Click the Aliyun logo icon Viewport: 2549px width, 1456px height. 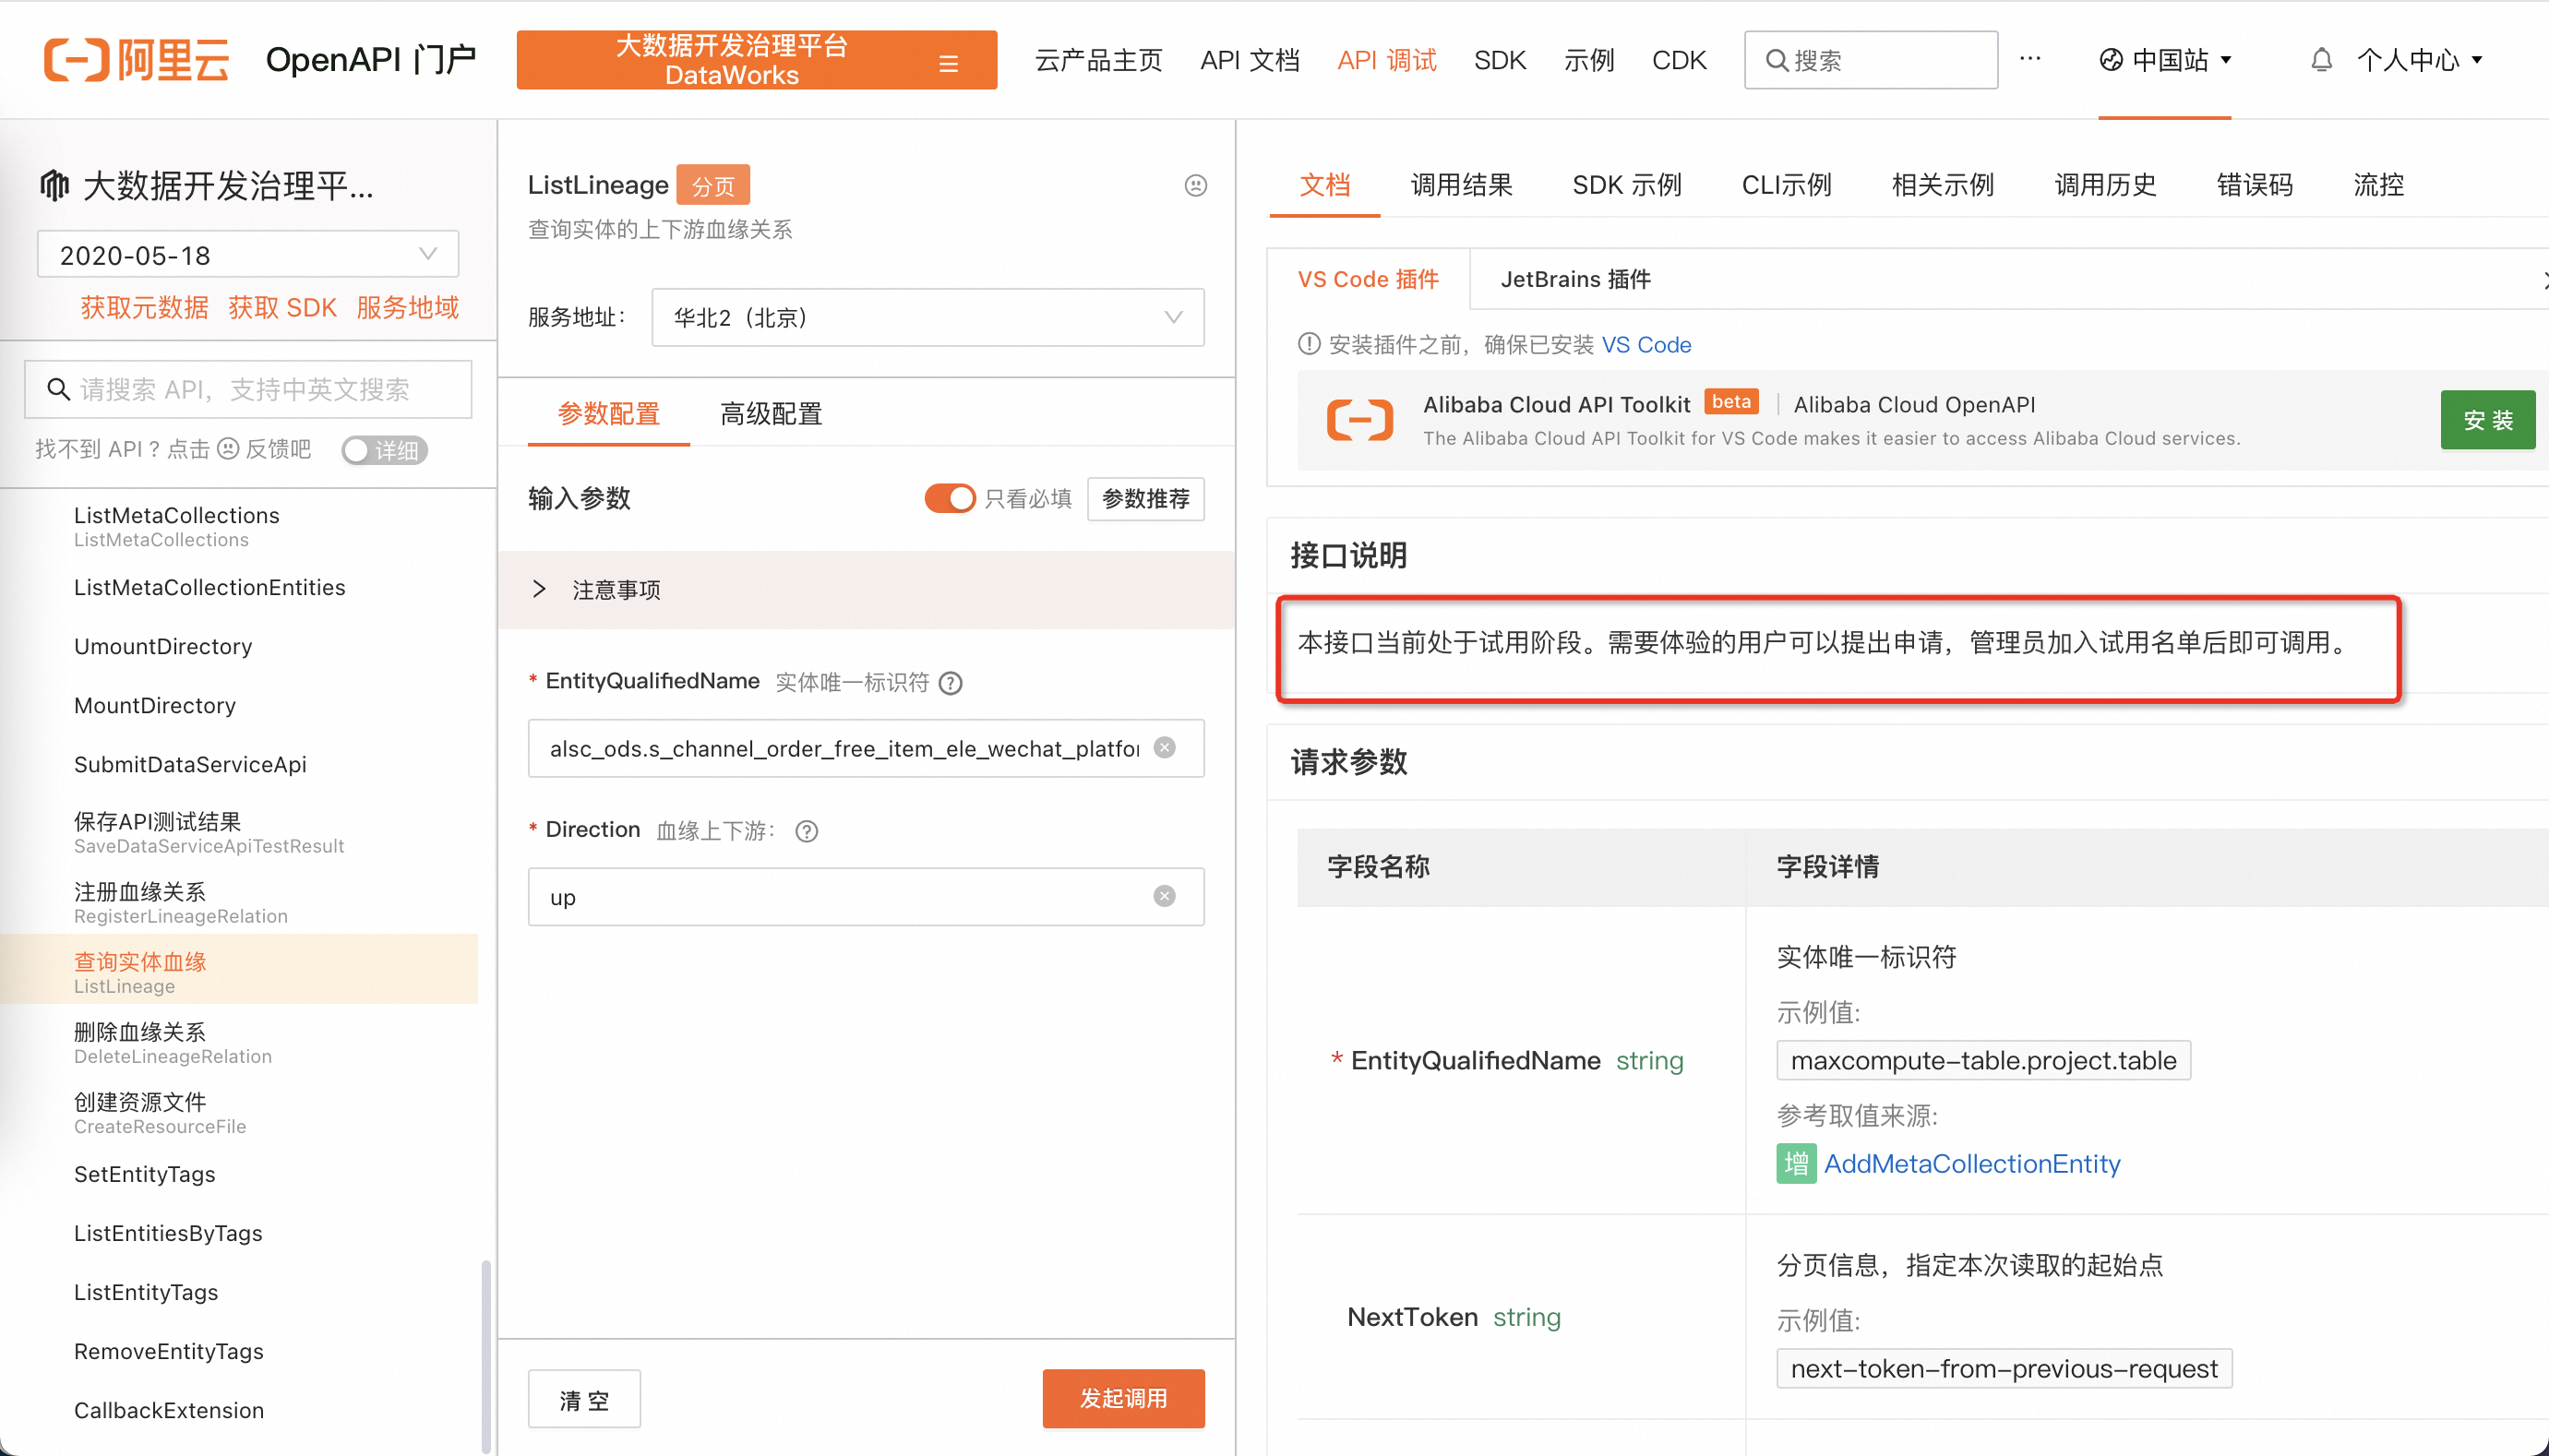[76, 60]
